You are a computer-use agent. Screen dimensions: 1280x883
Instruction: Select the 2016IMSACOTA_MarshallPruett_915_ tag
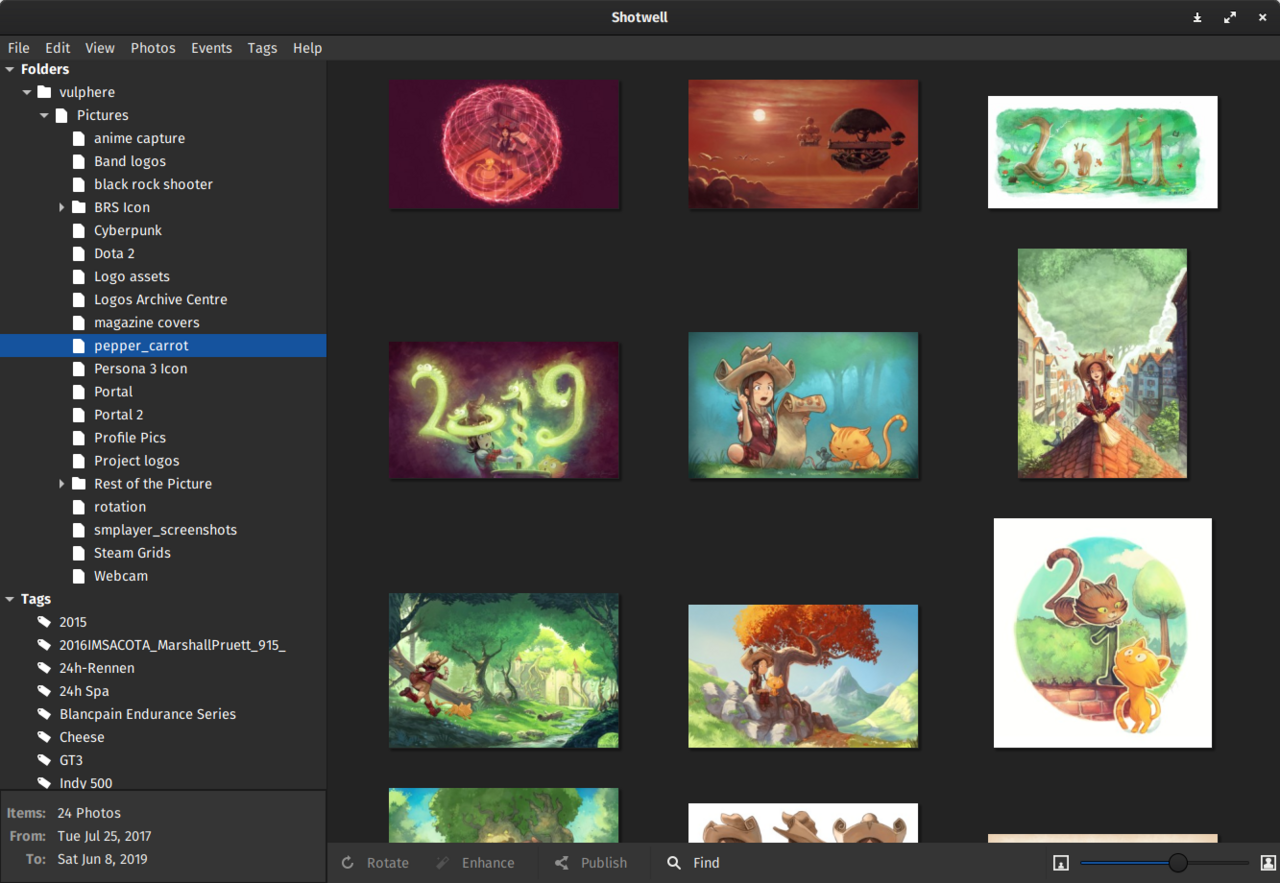click(172, 645)
